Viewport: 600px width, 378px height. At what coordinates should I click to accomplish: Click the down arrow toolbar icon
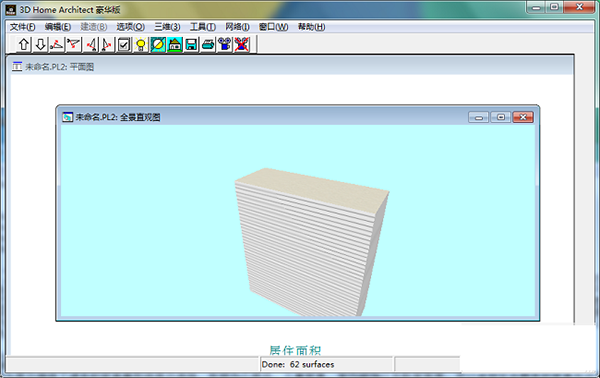pyautogui.click(x=40, y=45)
